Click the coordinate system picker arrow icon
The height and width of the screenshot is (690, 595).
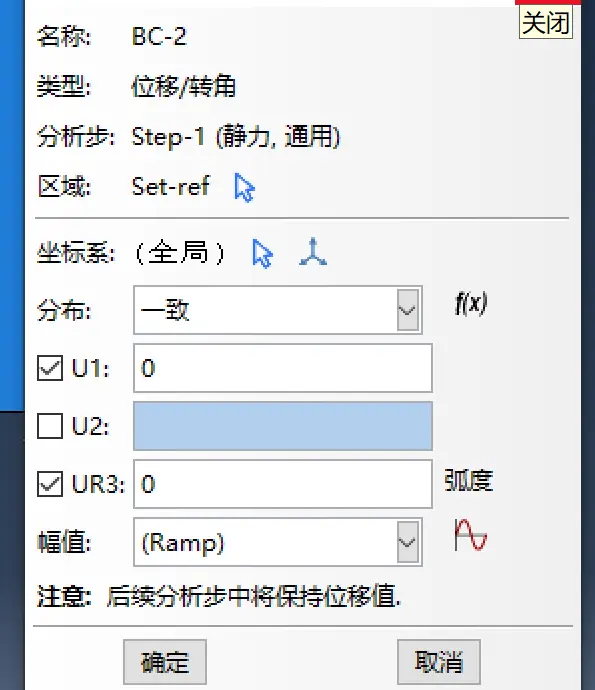262,253
